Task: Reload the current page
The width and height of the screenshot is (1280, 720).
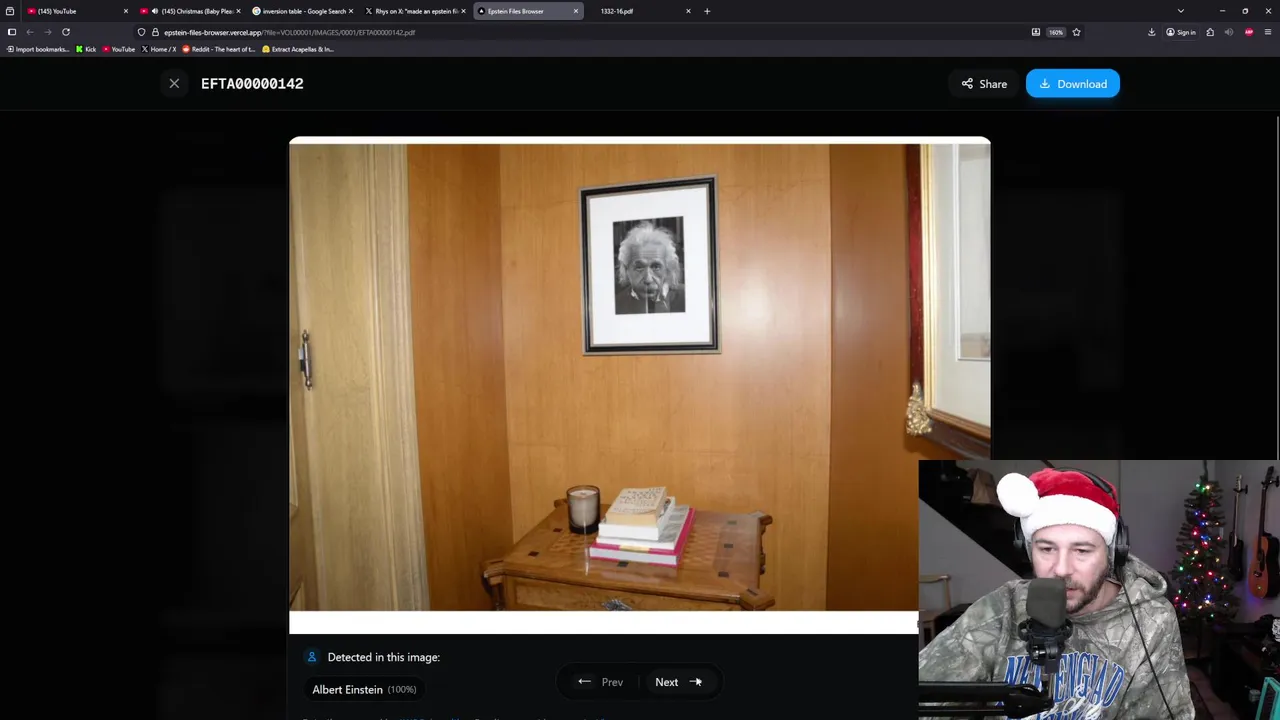Action: point(66,32)
